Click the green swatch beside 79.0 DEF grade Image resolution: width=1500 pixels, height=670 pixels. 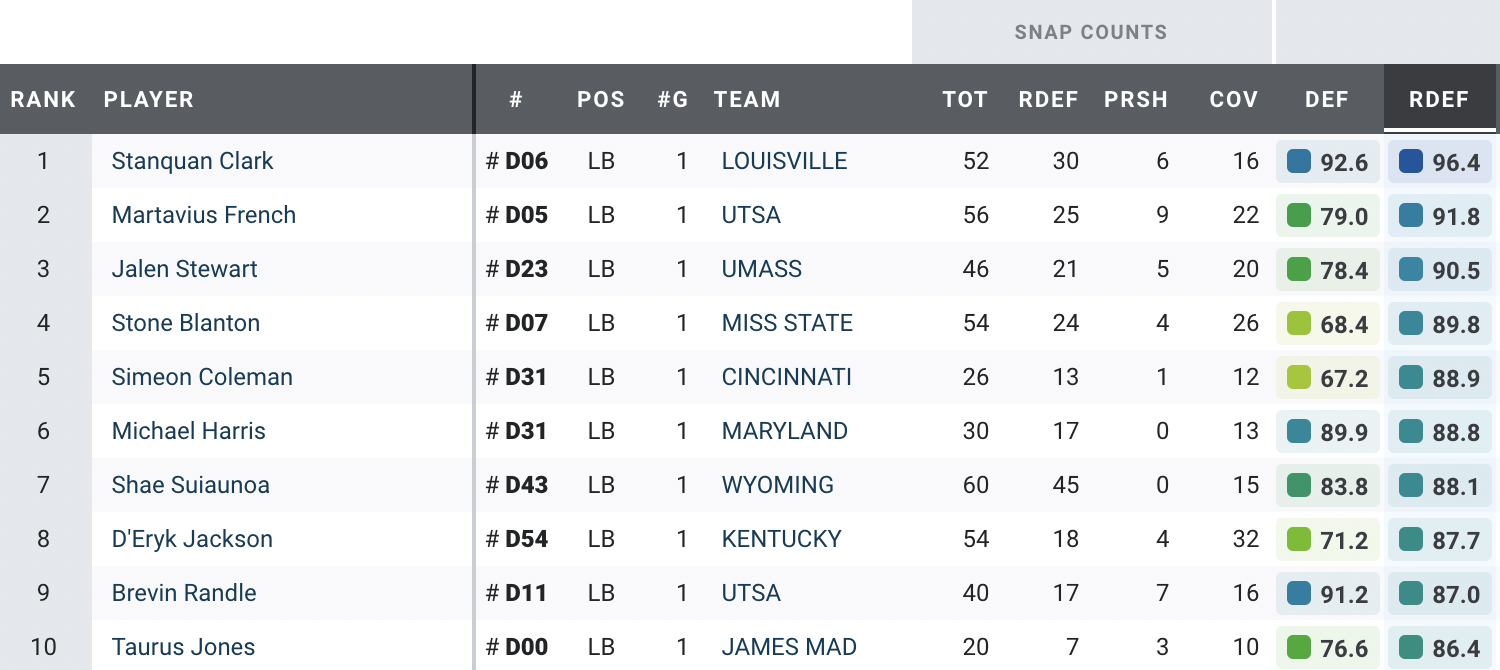click(x=1299, y=215)
